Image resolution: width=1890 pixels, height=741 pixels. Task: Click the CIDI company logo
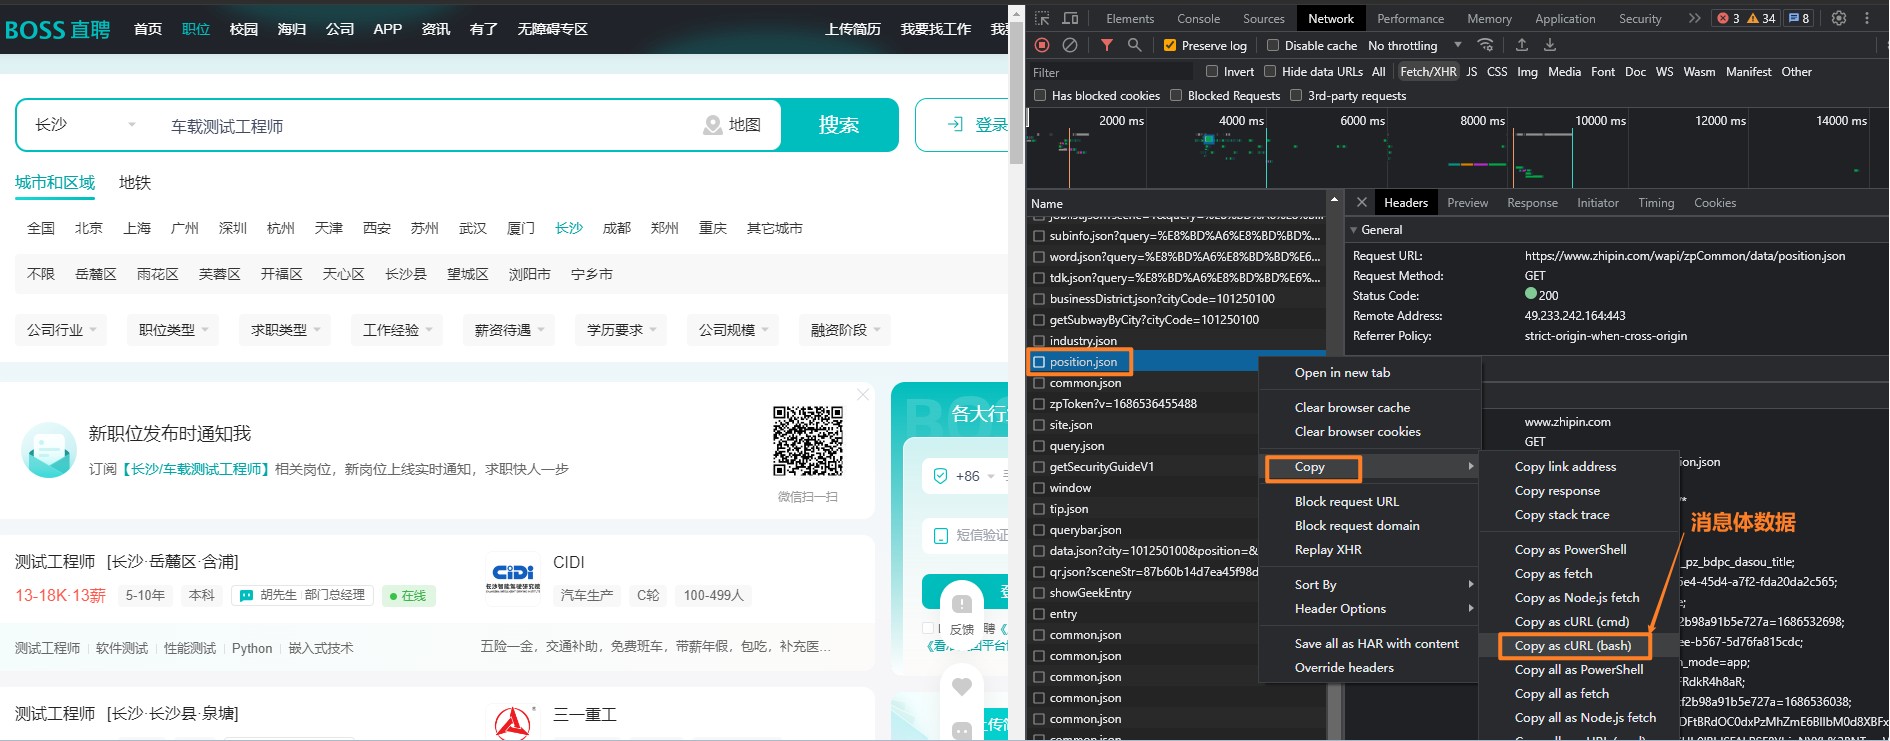(513, 578)
